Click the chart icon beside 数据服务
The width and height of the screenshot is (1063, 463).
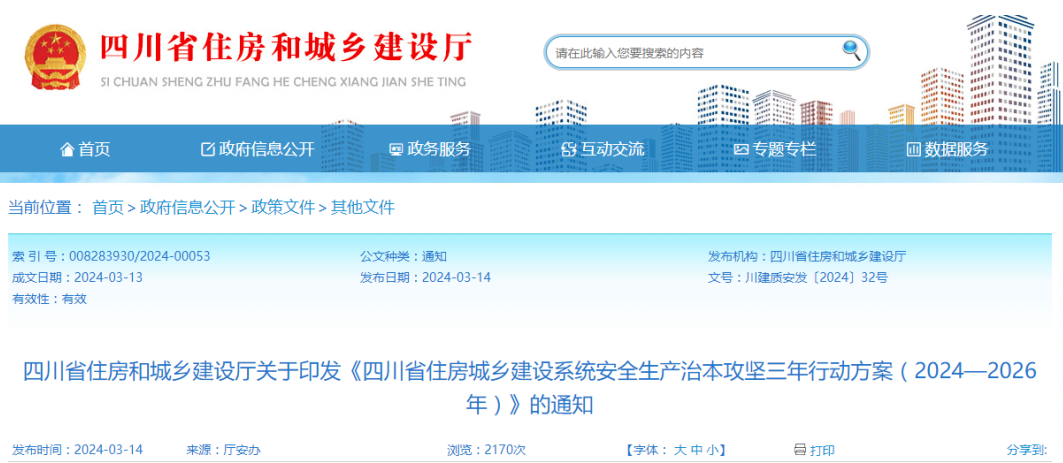(913, 149)
